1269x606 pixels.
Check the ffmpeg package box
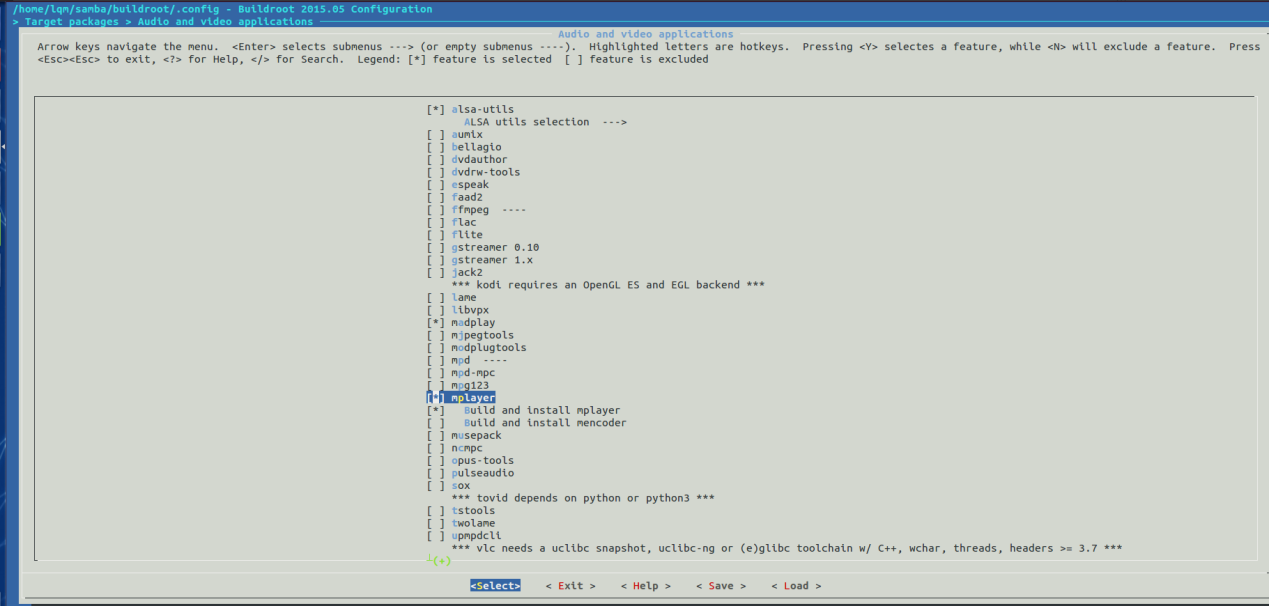pos(435,210)
